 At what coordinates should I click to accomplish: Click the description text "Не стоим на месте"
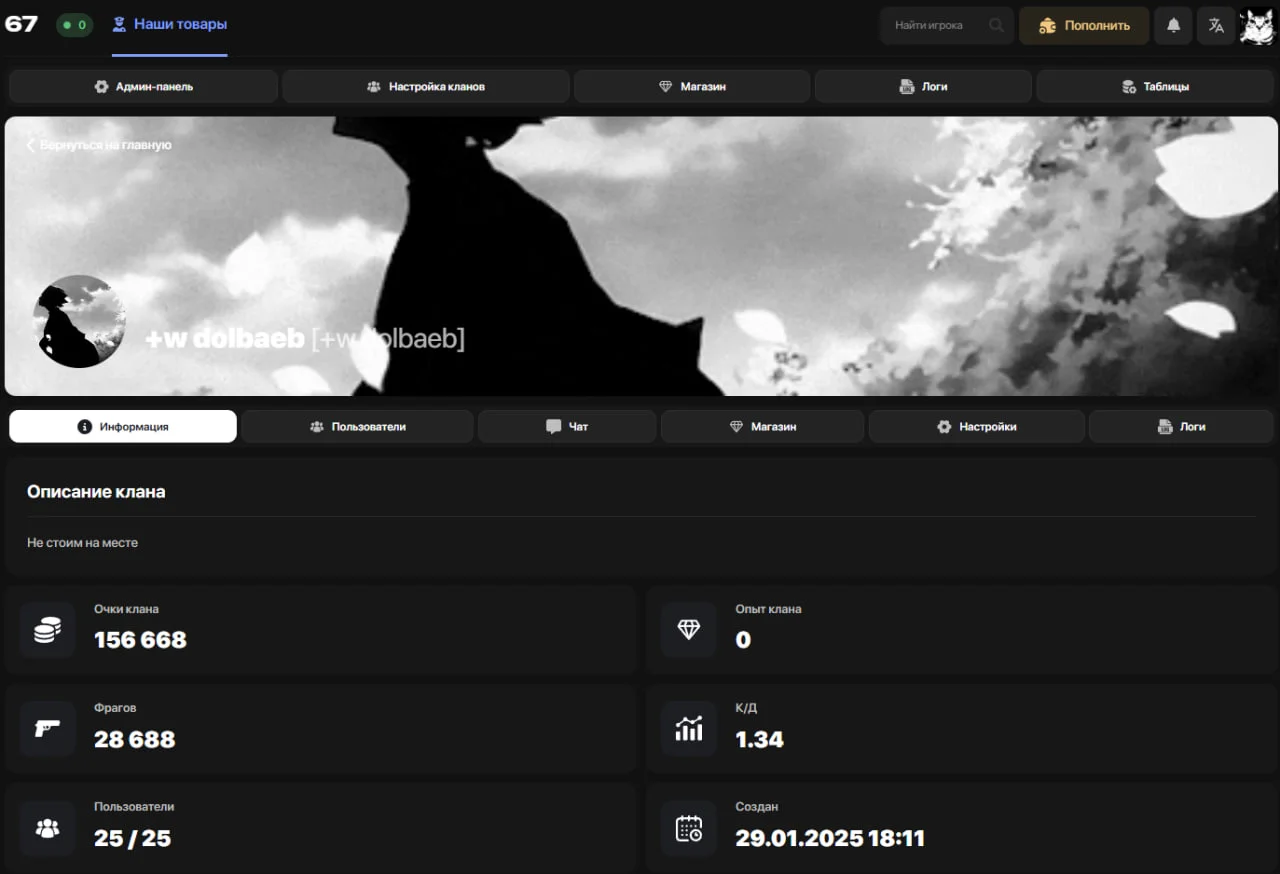tap(82, 543)
